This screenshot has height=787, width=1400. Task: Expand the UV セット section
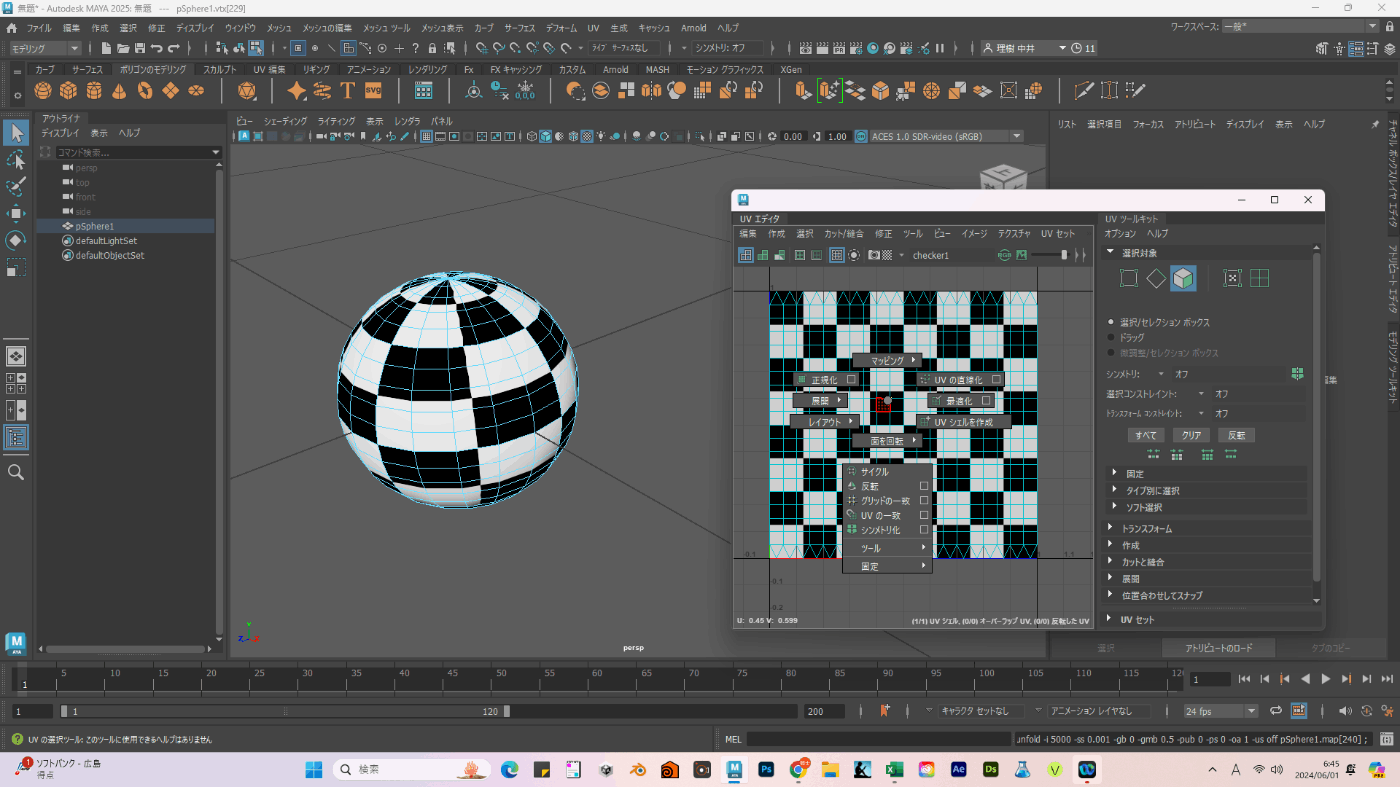point(1210,620)
